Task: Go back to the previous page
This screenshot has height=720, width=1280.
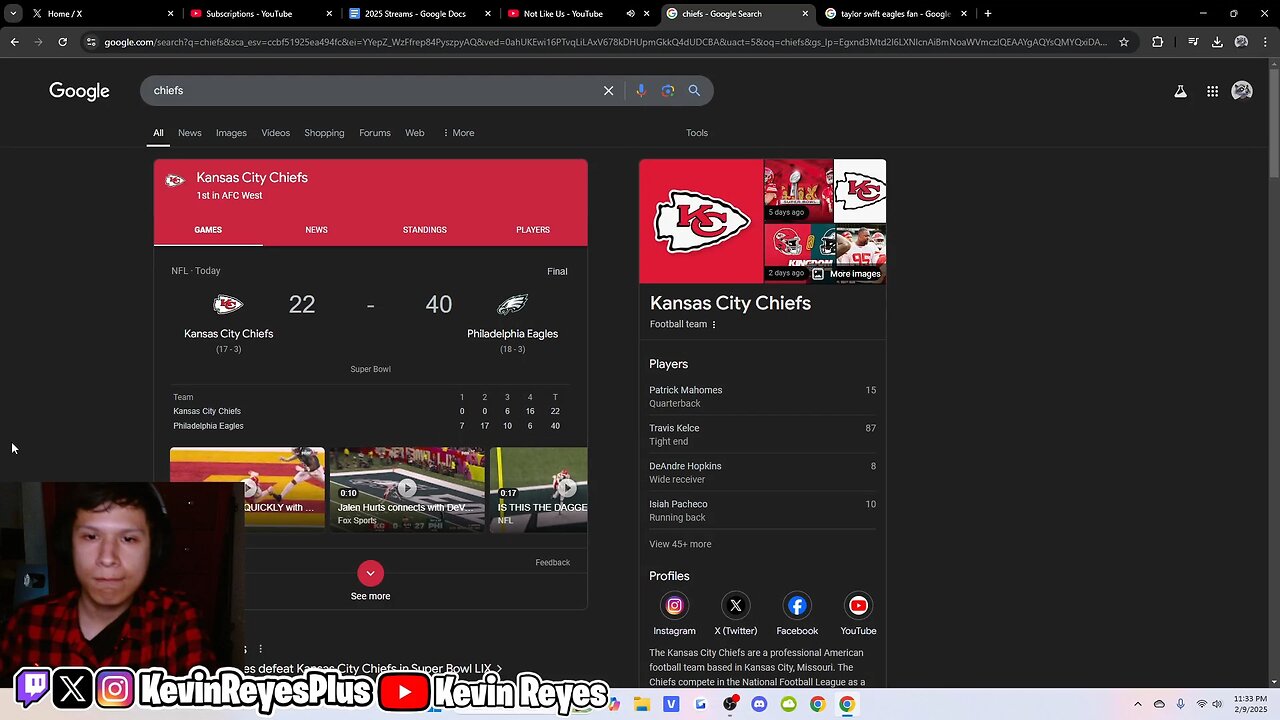Action: click(14, 42)
